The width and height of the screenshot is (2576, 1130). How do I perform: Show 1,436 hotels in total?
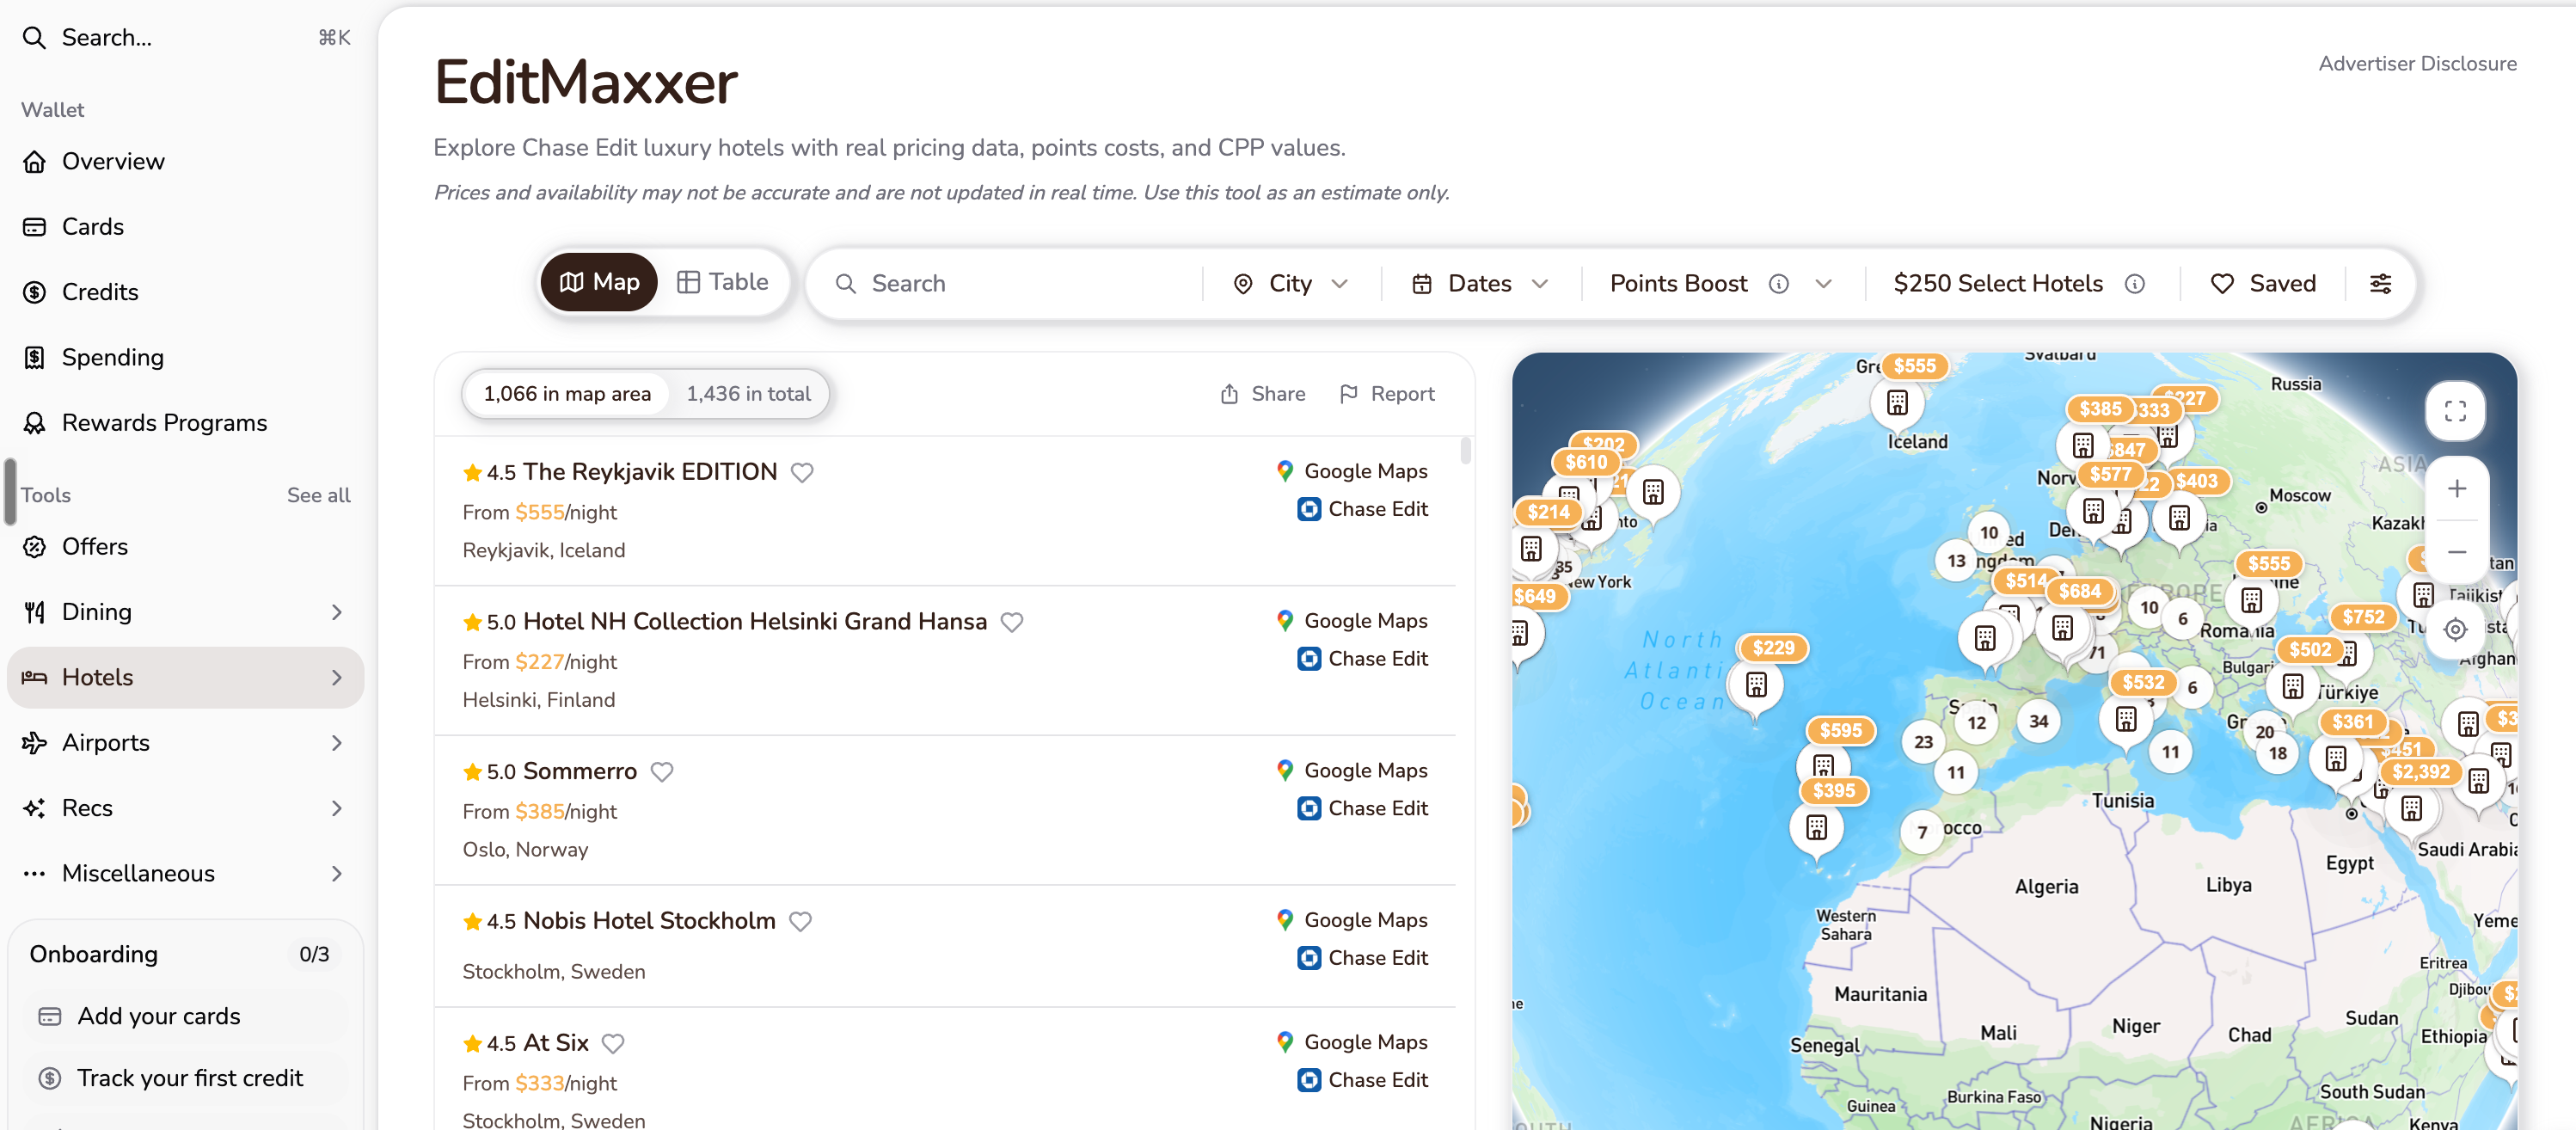(748, 394)
